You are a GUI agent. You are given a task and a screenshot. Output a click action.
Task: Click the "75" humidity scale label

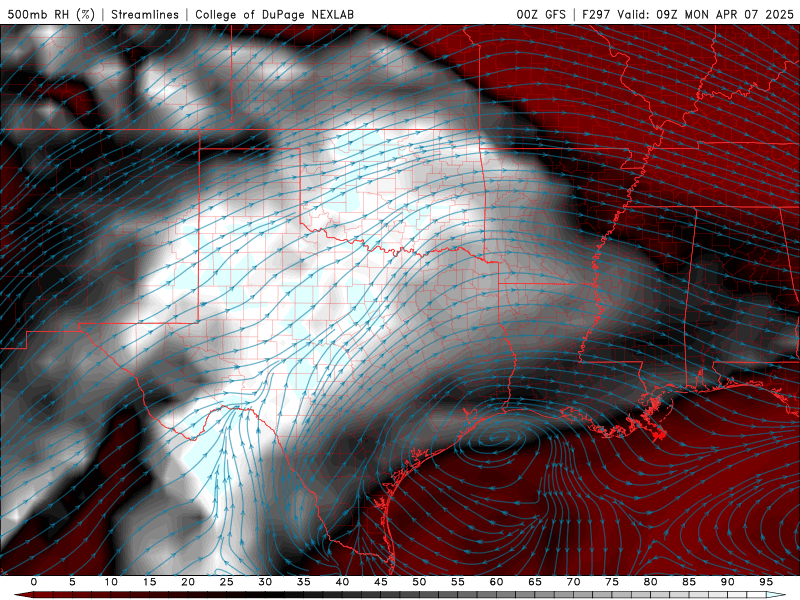tap(612, 582)
